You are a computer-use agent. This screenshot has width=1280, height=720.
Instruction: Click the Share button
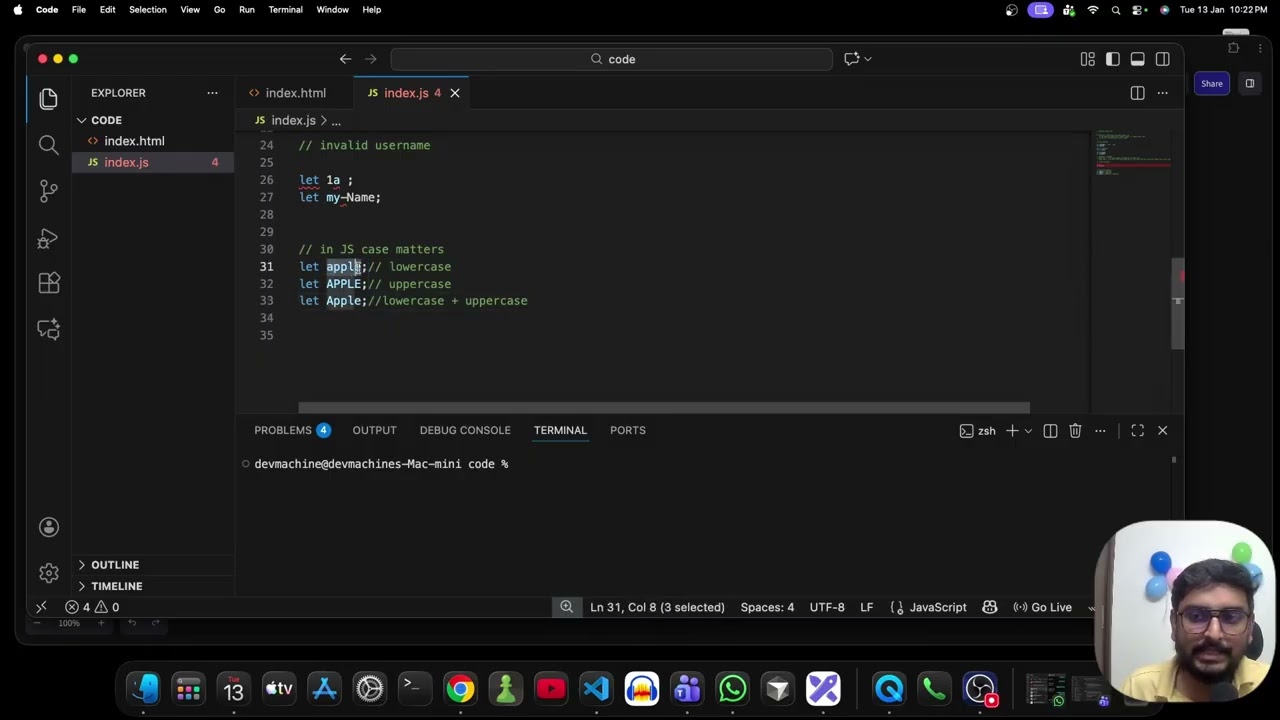1211,84
